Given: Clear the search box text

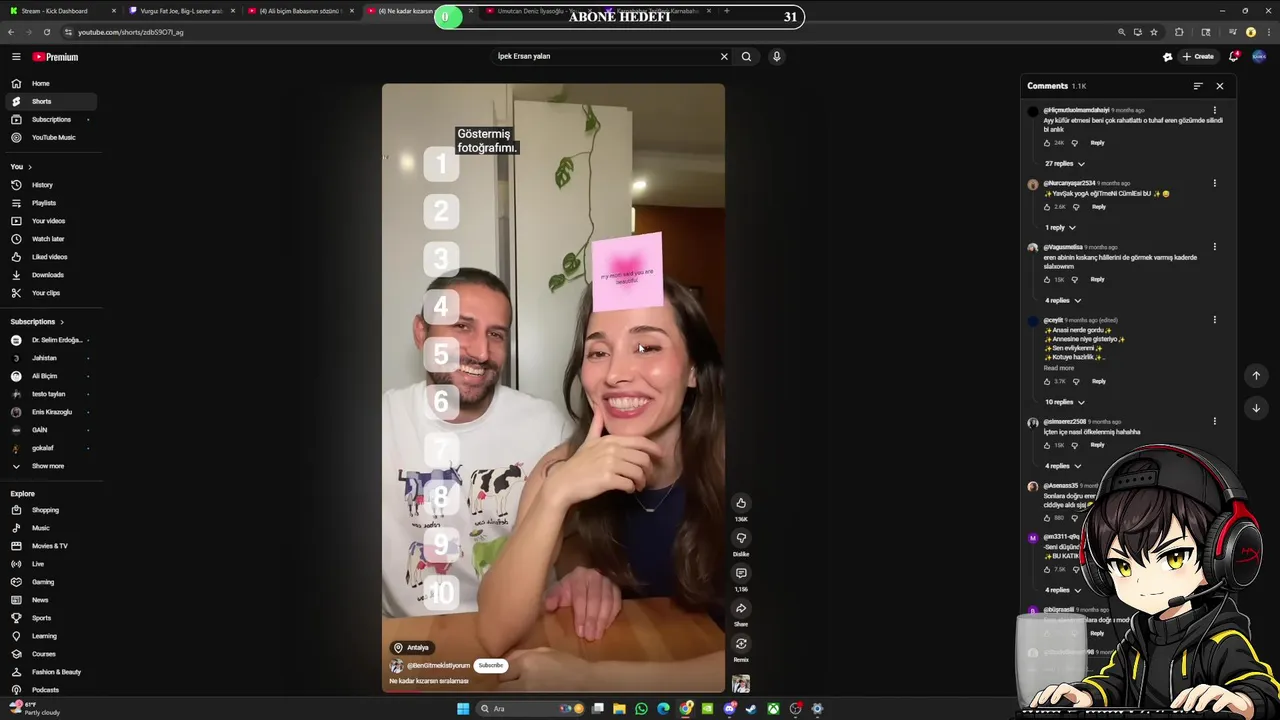Looking at the screenshot, I should [724, 57].
